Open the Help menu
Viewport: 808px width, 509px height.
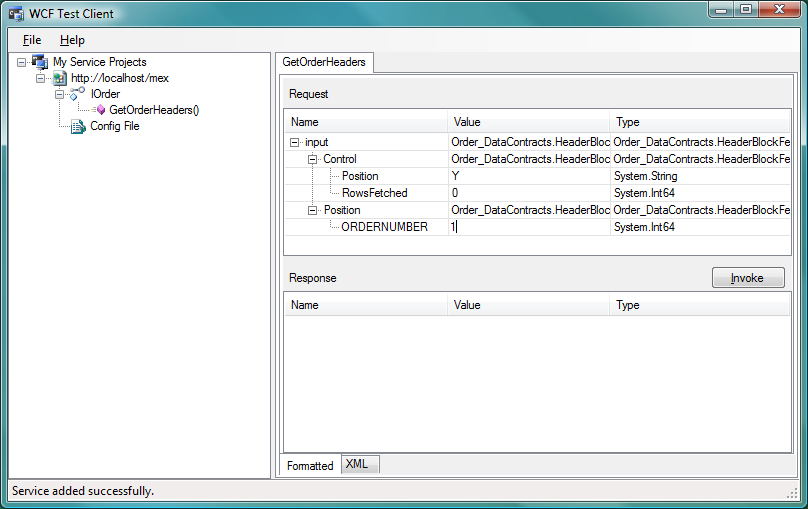coord(72,40)
